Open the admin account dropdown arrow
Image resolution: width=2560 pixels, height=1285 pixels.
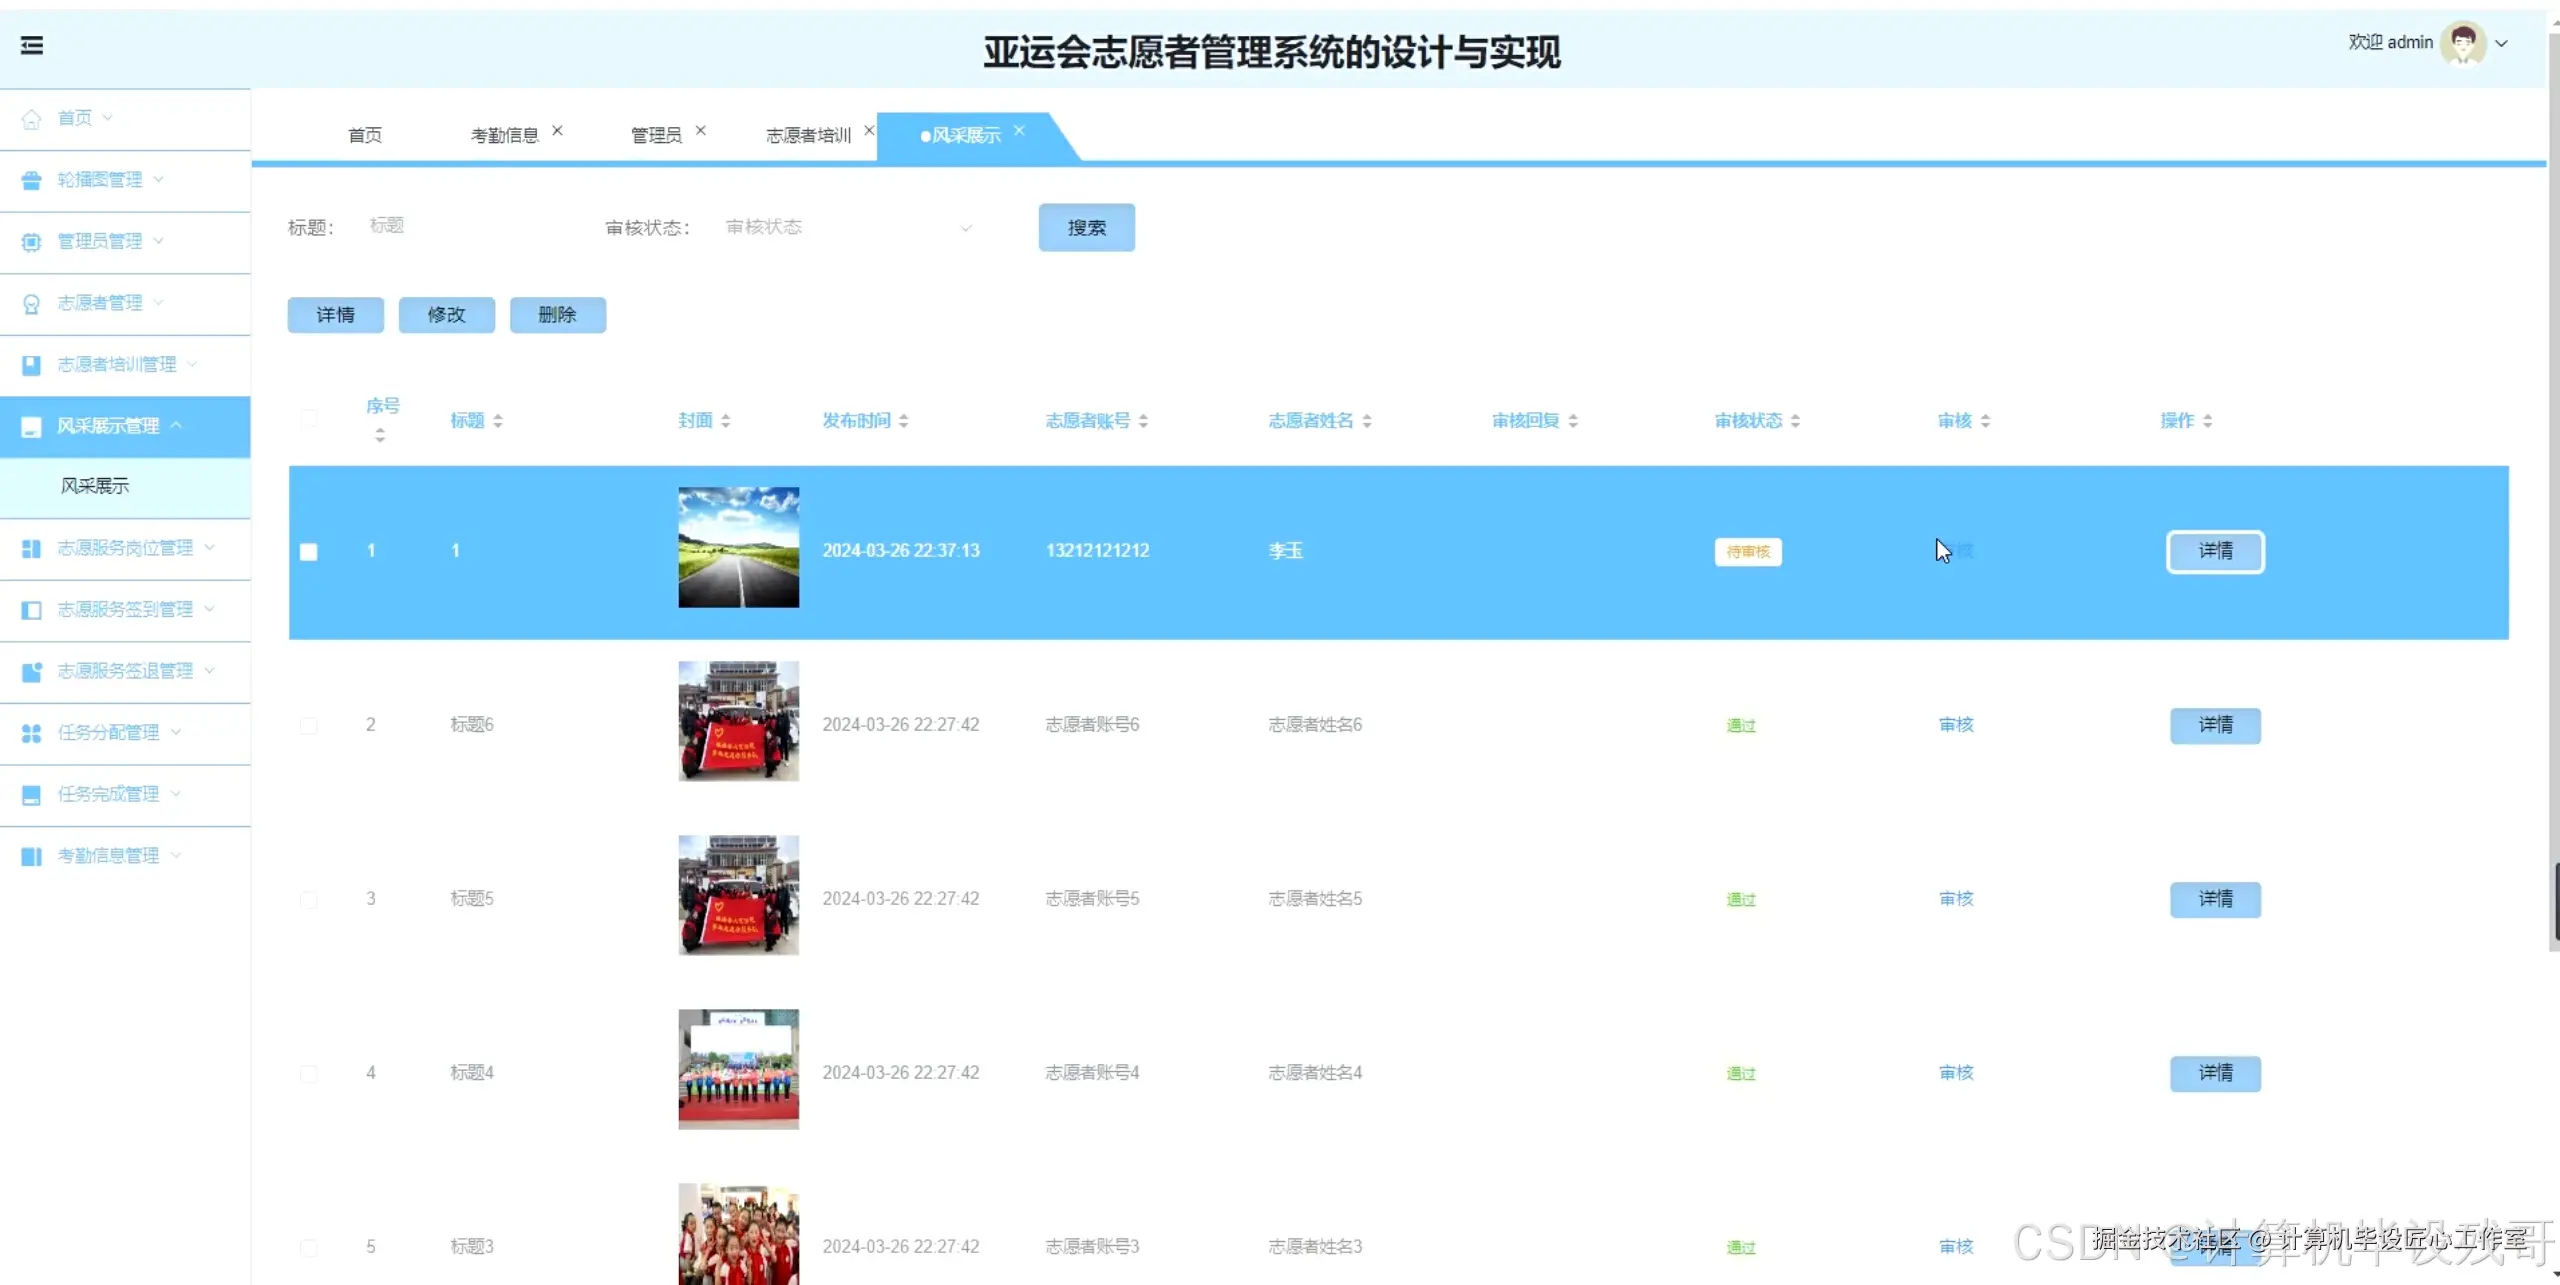[x=2502, y=44]
